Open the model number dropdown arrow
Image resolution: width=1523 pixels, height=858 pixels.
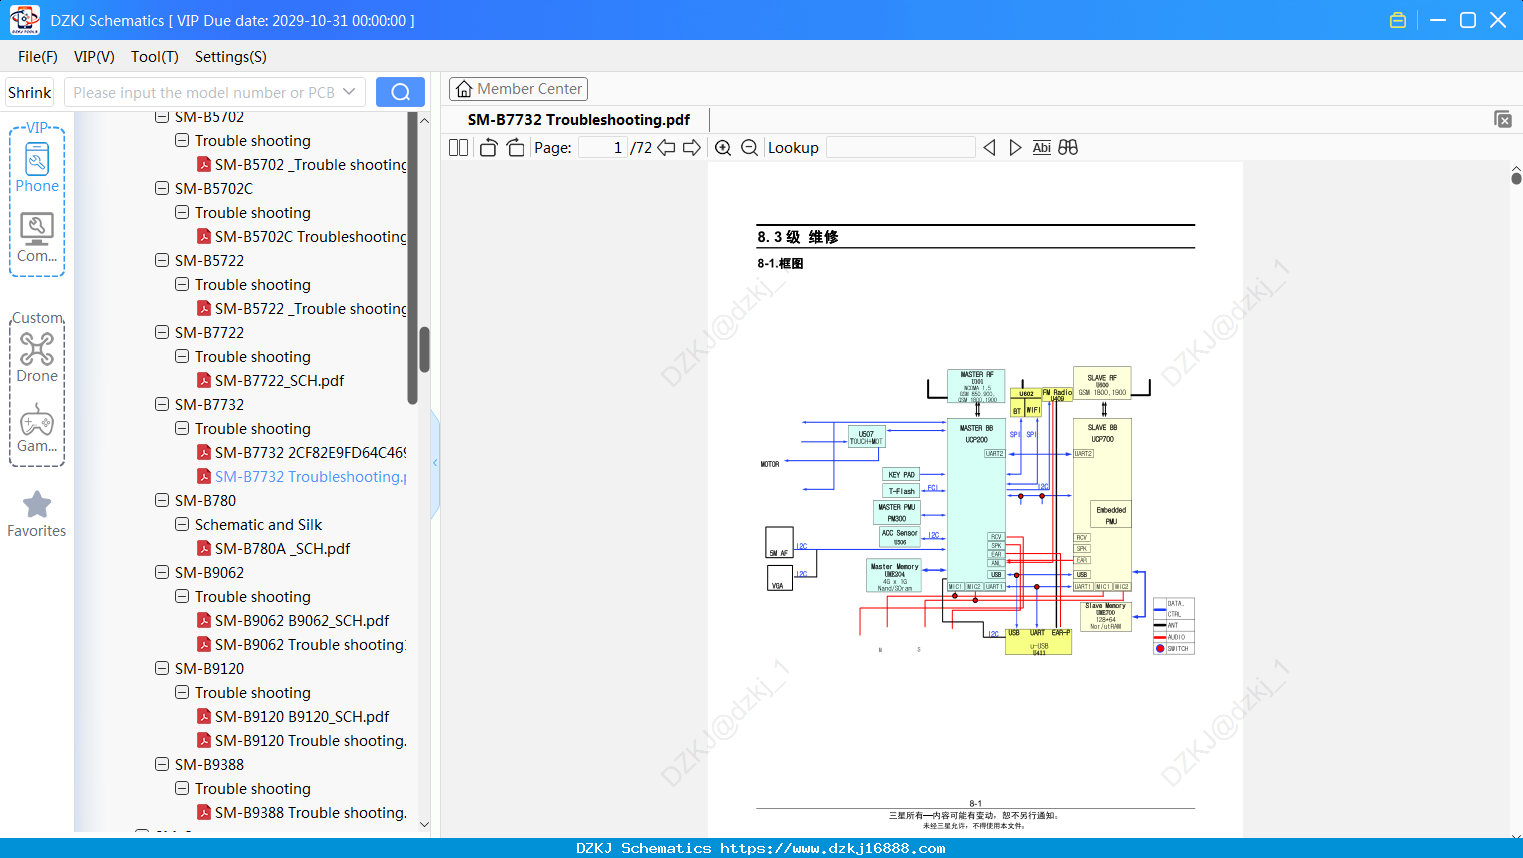coord(349,92)
